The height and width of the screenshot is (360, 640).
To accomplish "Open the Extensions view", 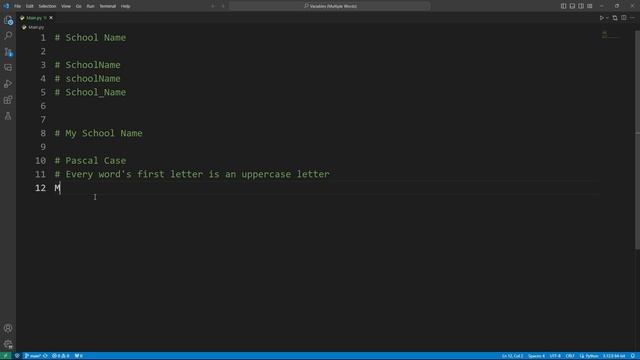I will pyautogui.click(x=8, y=100).
